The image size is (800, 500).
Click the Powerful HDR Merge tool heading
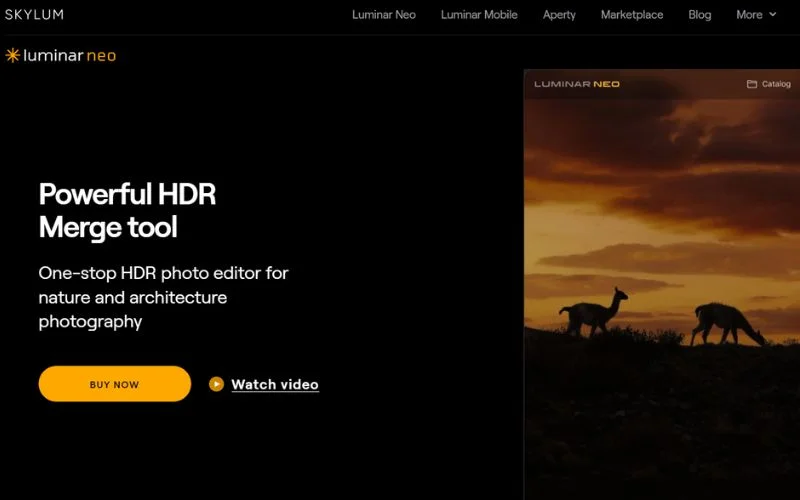[127, 210]
